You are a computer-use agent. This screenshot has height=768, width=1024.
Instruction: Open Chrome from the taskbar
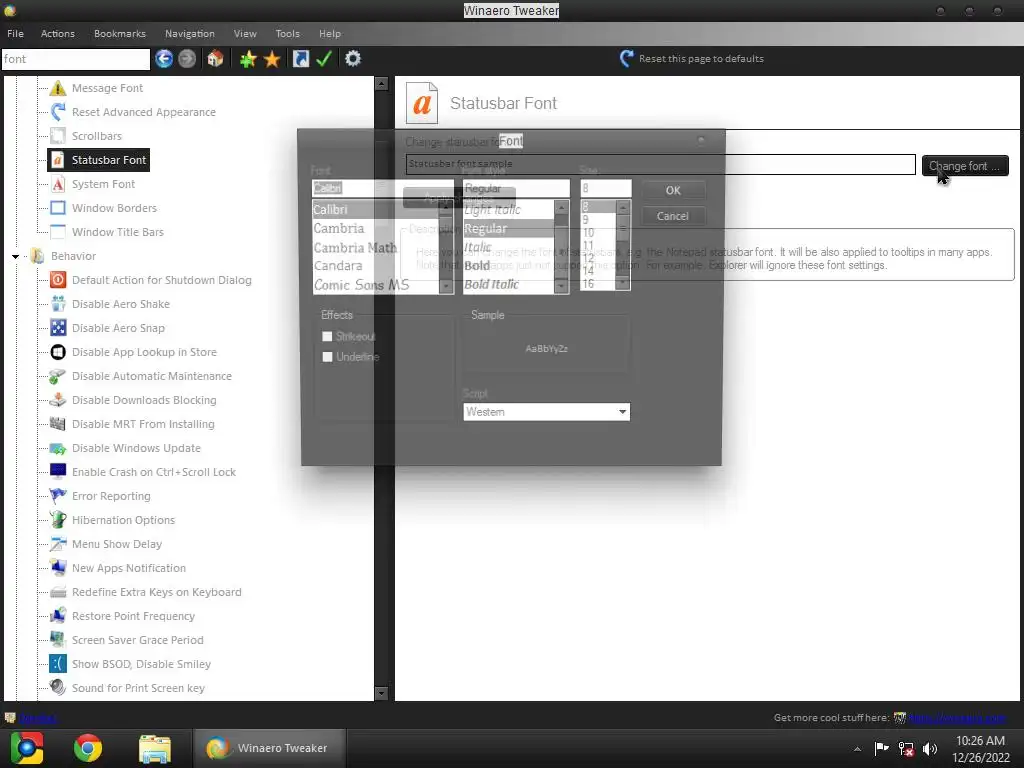coord(88,748)
